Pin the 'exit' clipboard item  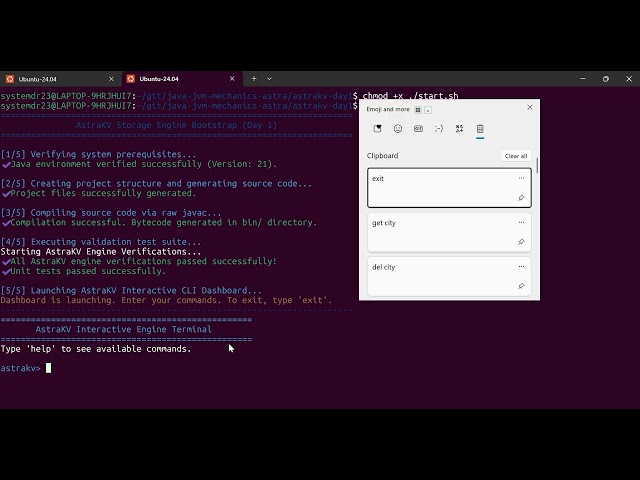[x=521, y=198]
